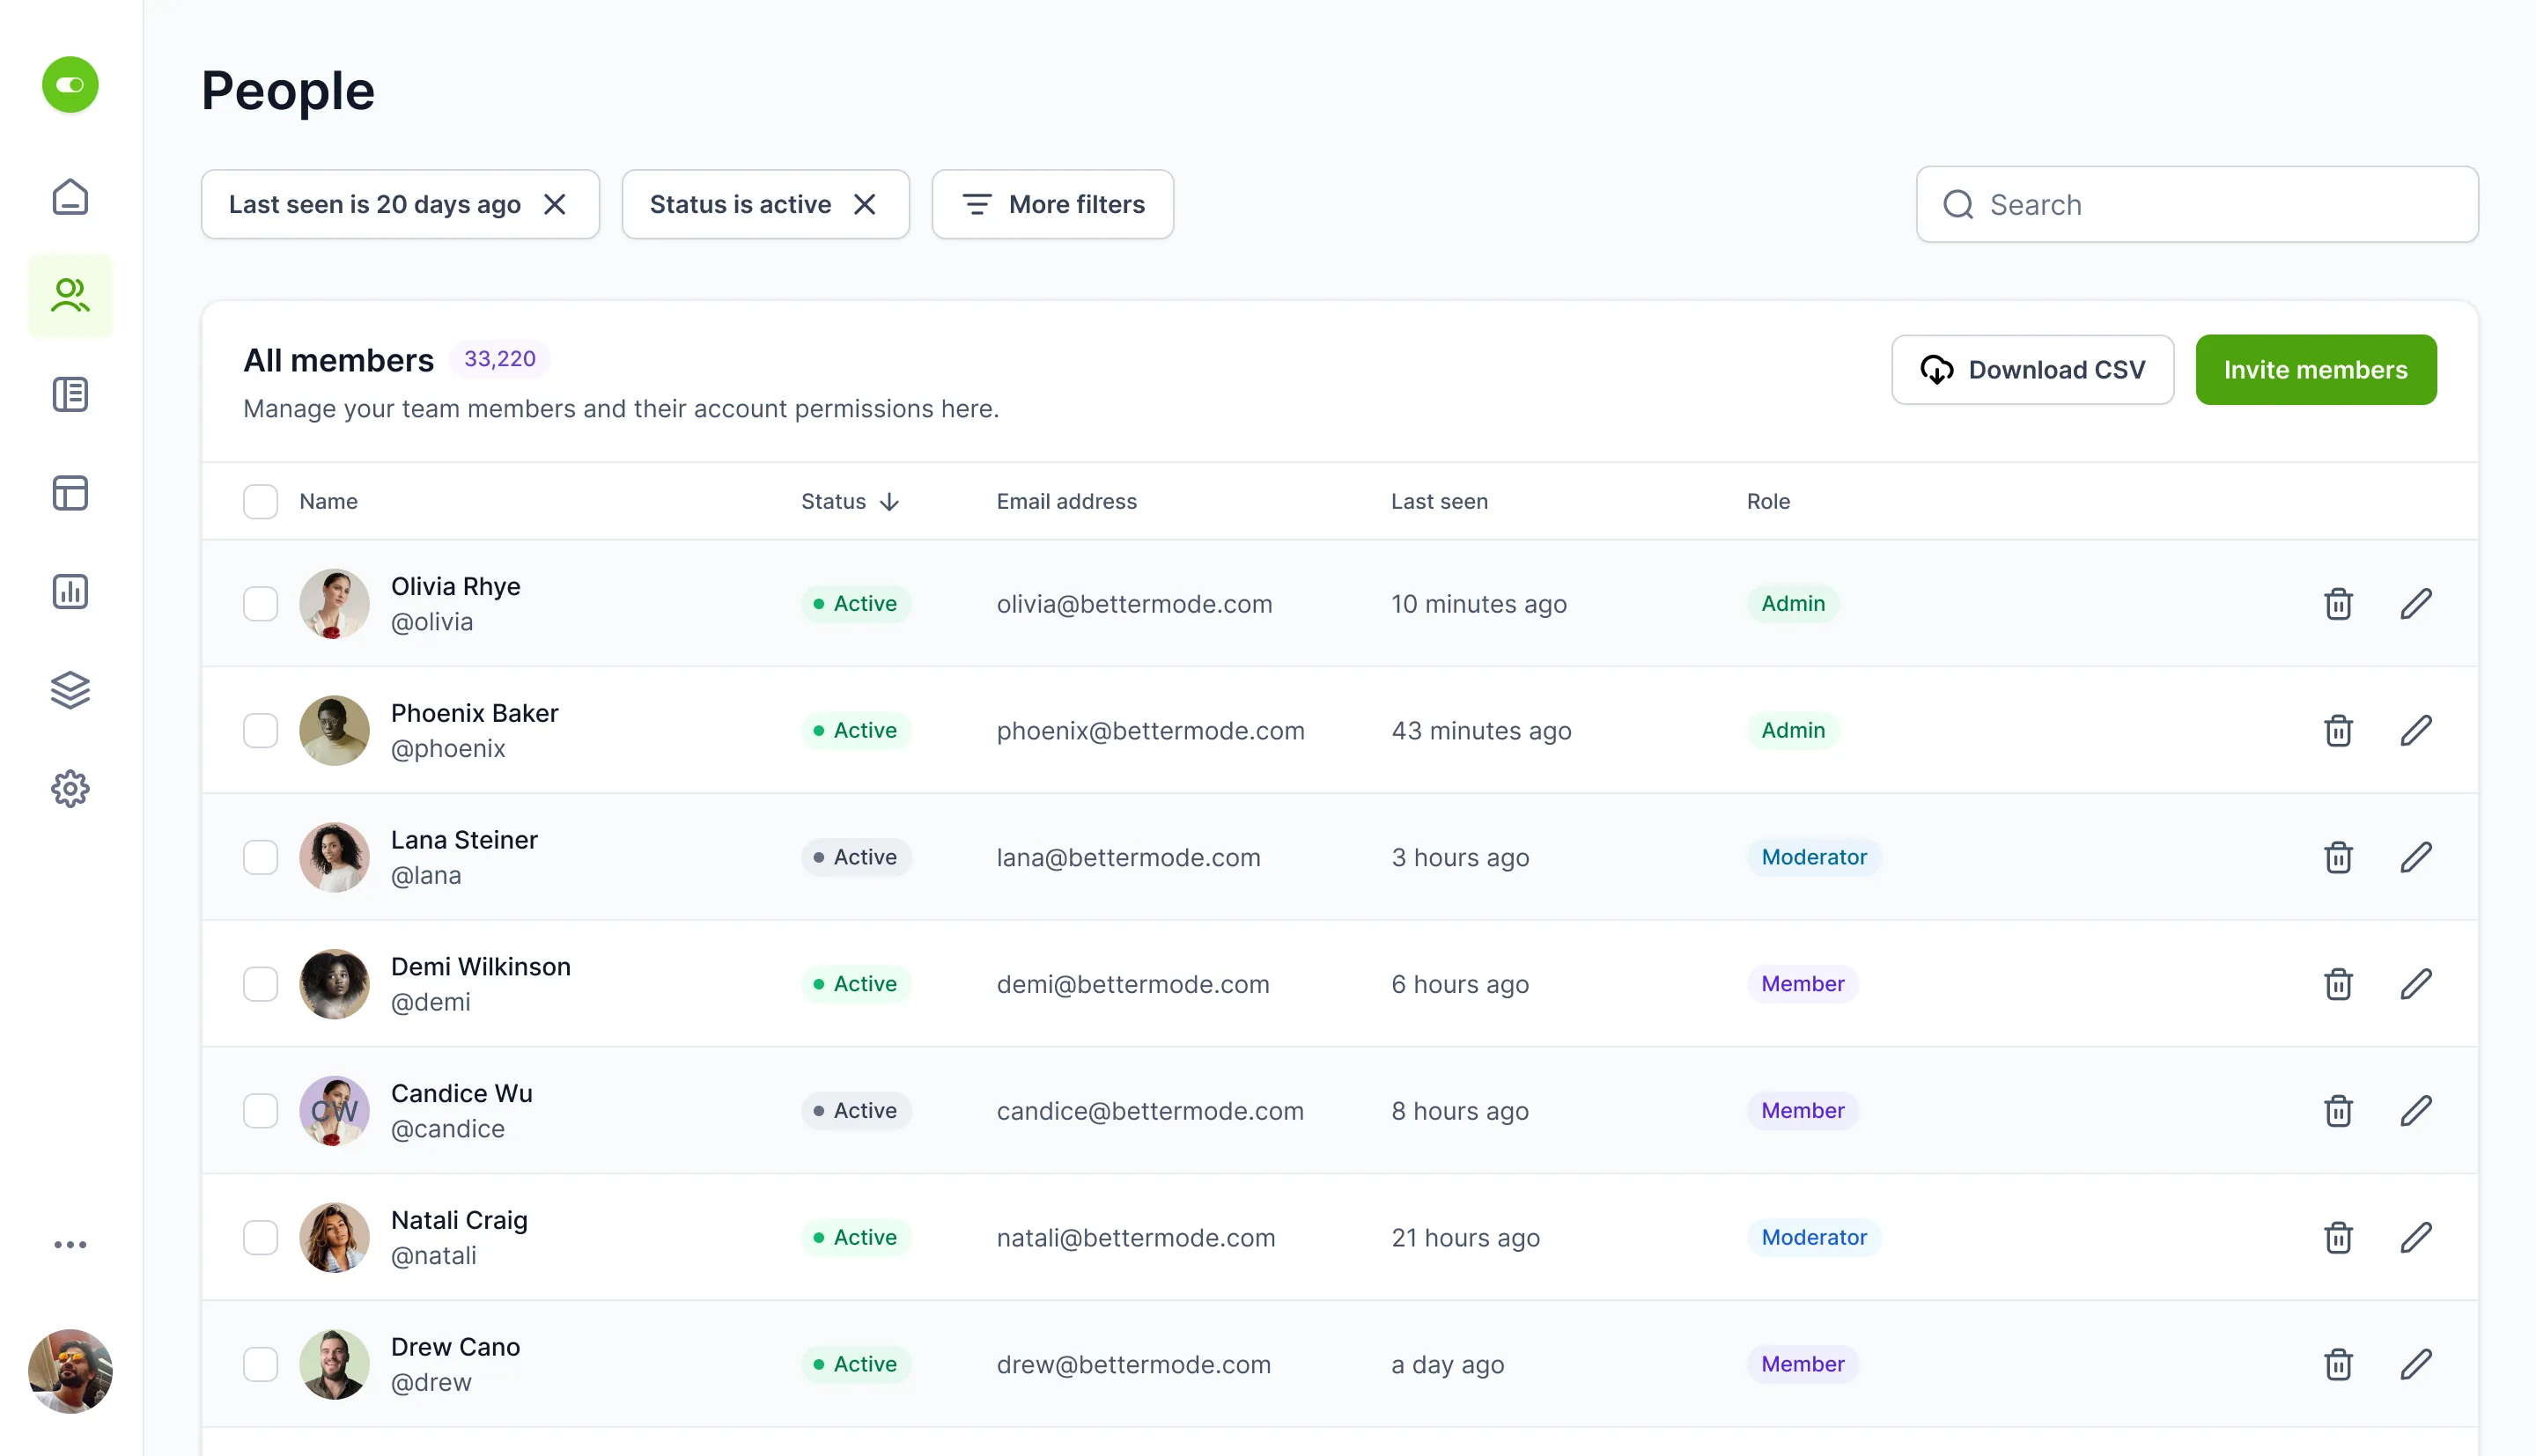The width and height of the screenshot is (2536, 1456).
Task: Remove the 'Last seen is 20 days ago' filter
Action: [555, 204]
